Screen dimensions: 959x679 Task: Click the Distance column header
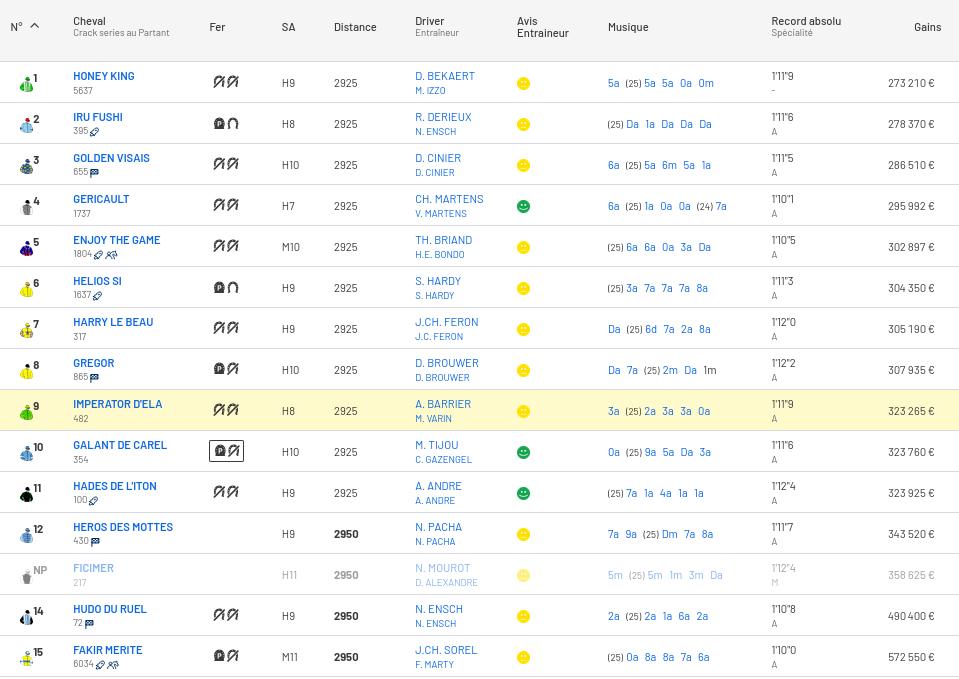pos(355,27)
